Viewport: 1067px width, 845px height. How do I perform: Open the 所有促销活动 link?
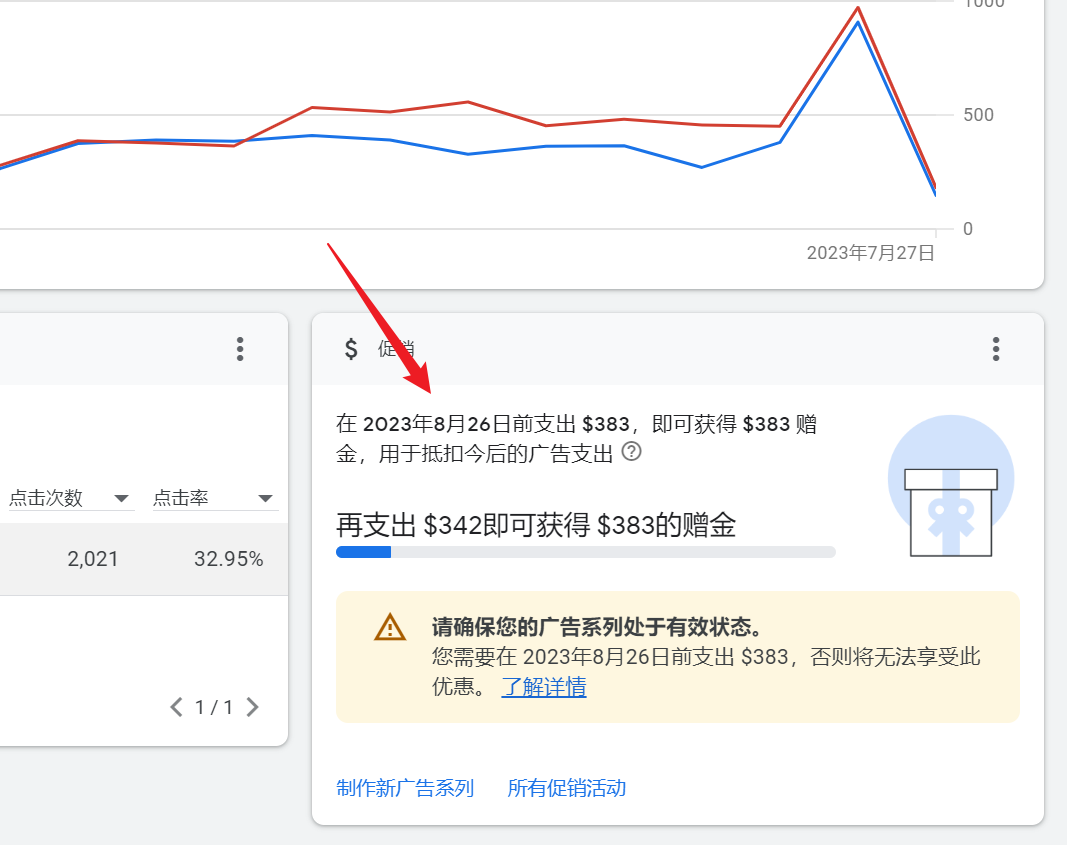pos(567,788)
